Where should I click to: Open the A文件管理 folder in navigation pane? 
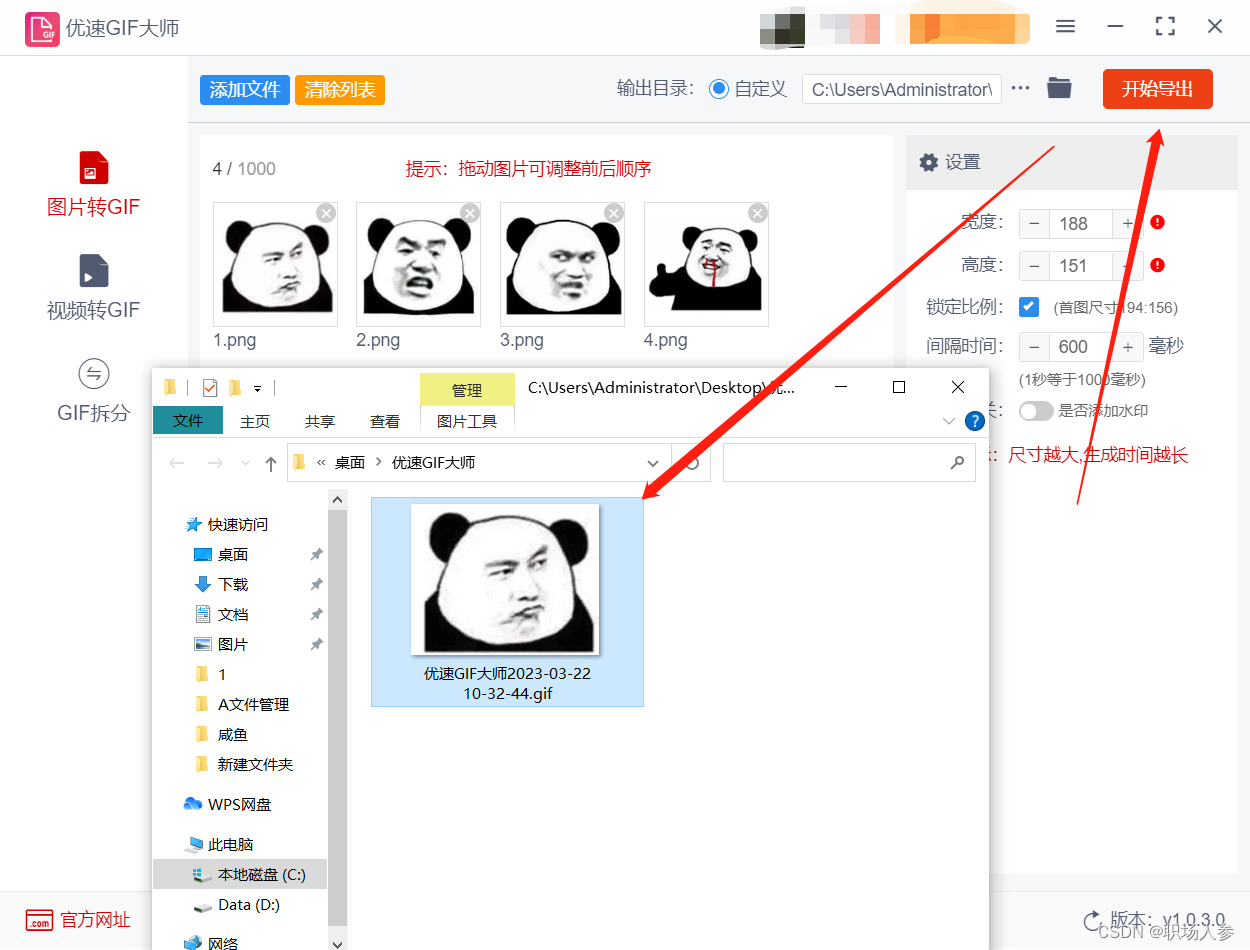[253, 704]
